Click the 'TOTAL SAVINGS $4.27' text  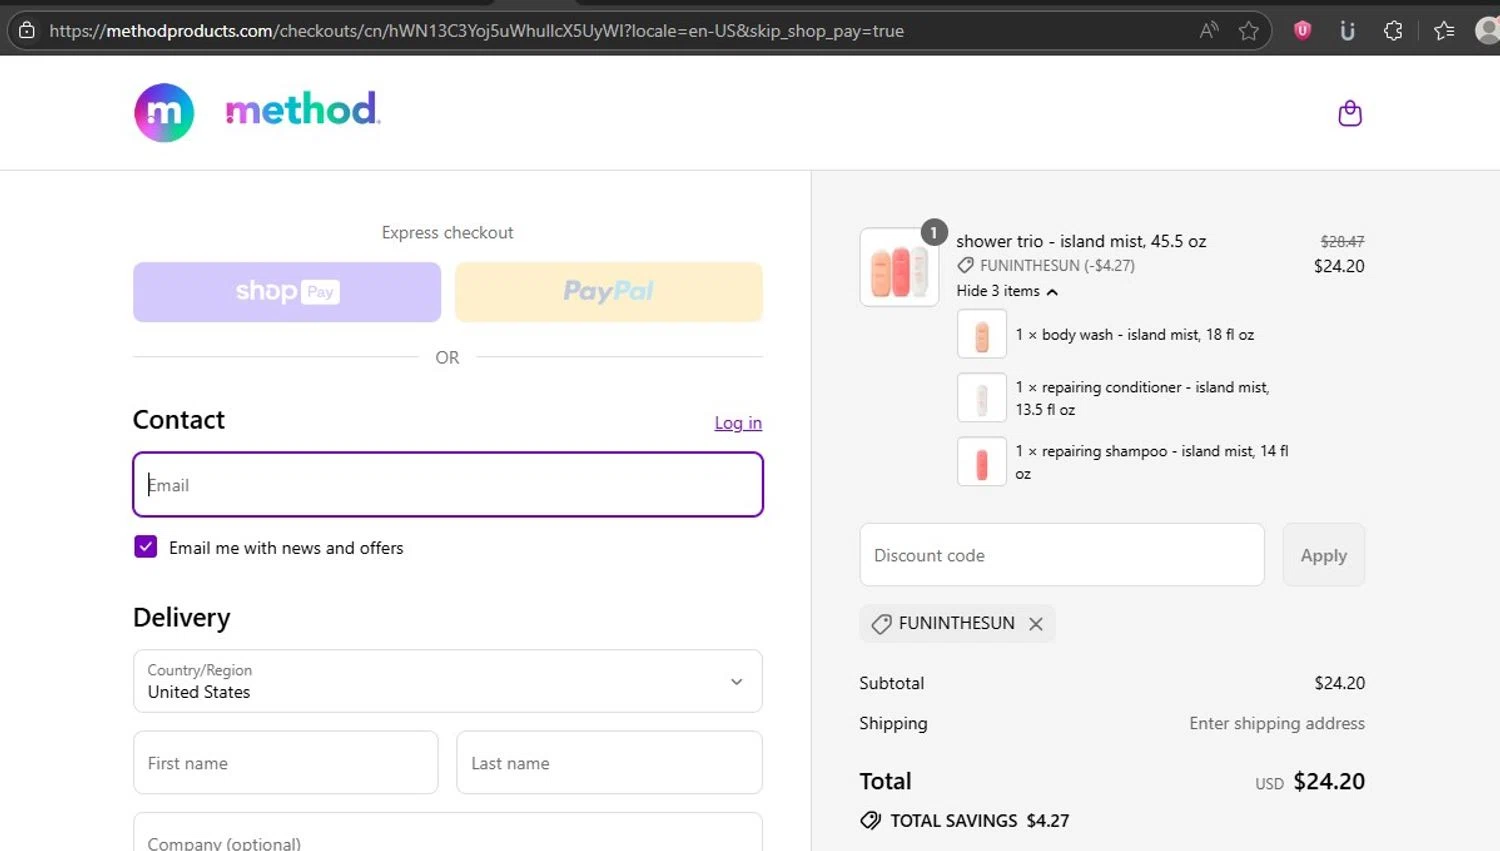click(980, 821)
